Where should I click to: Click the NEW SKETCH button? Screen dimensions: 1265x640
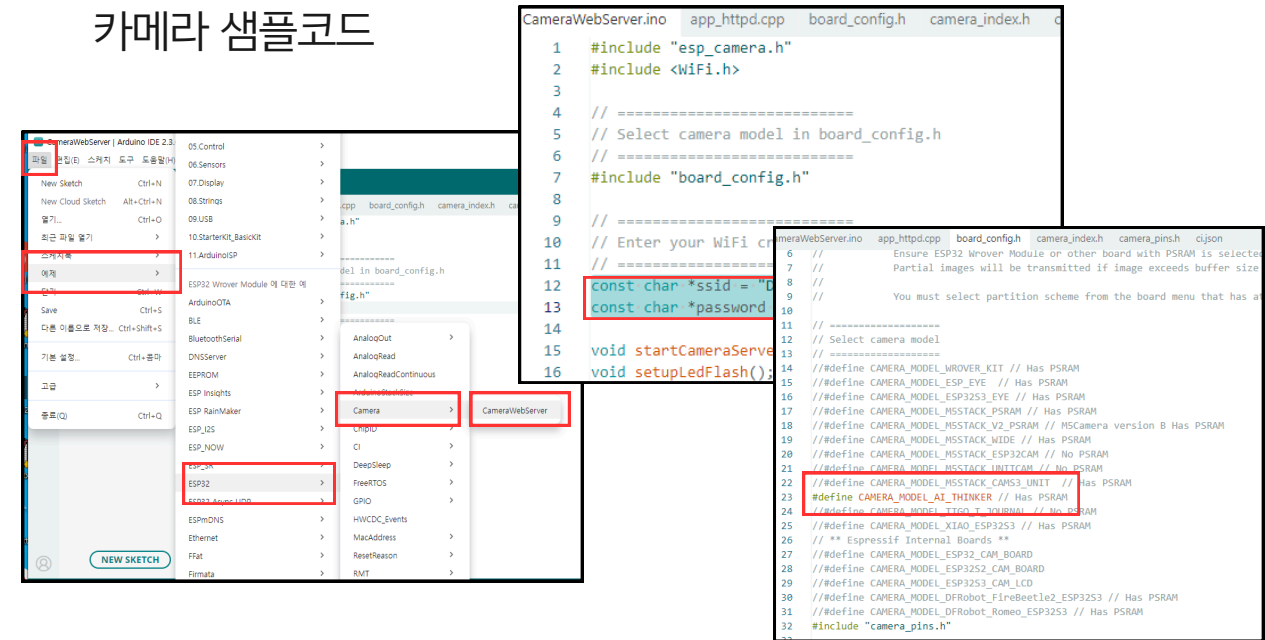[x=130, y=560]
